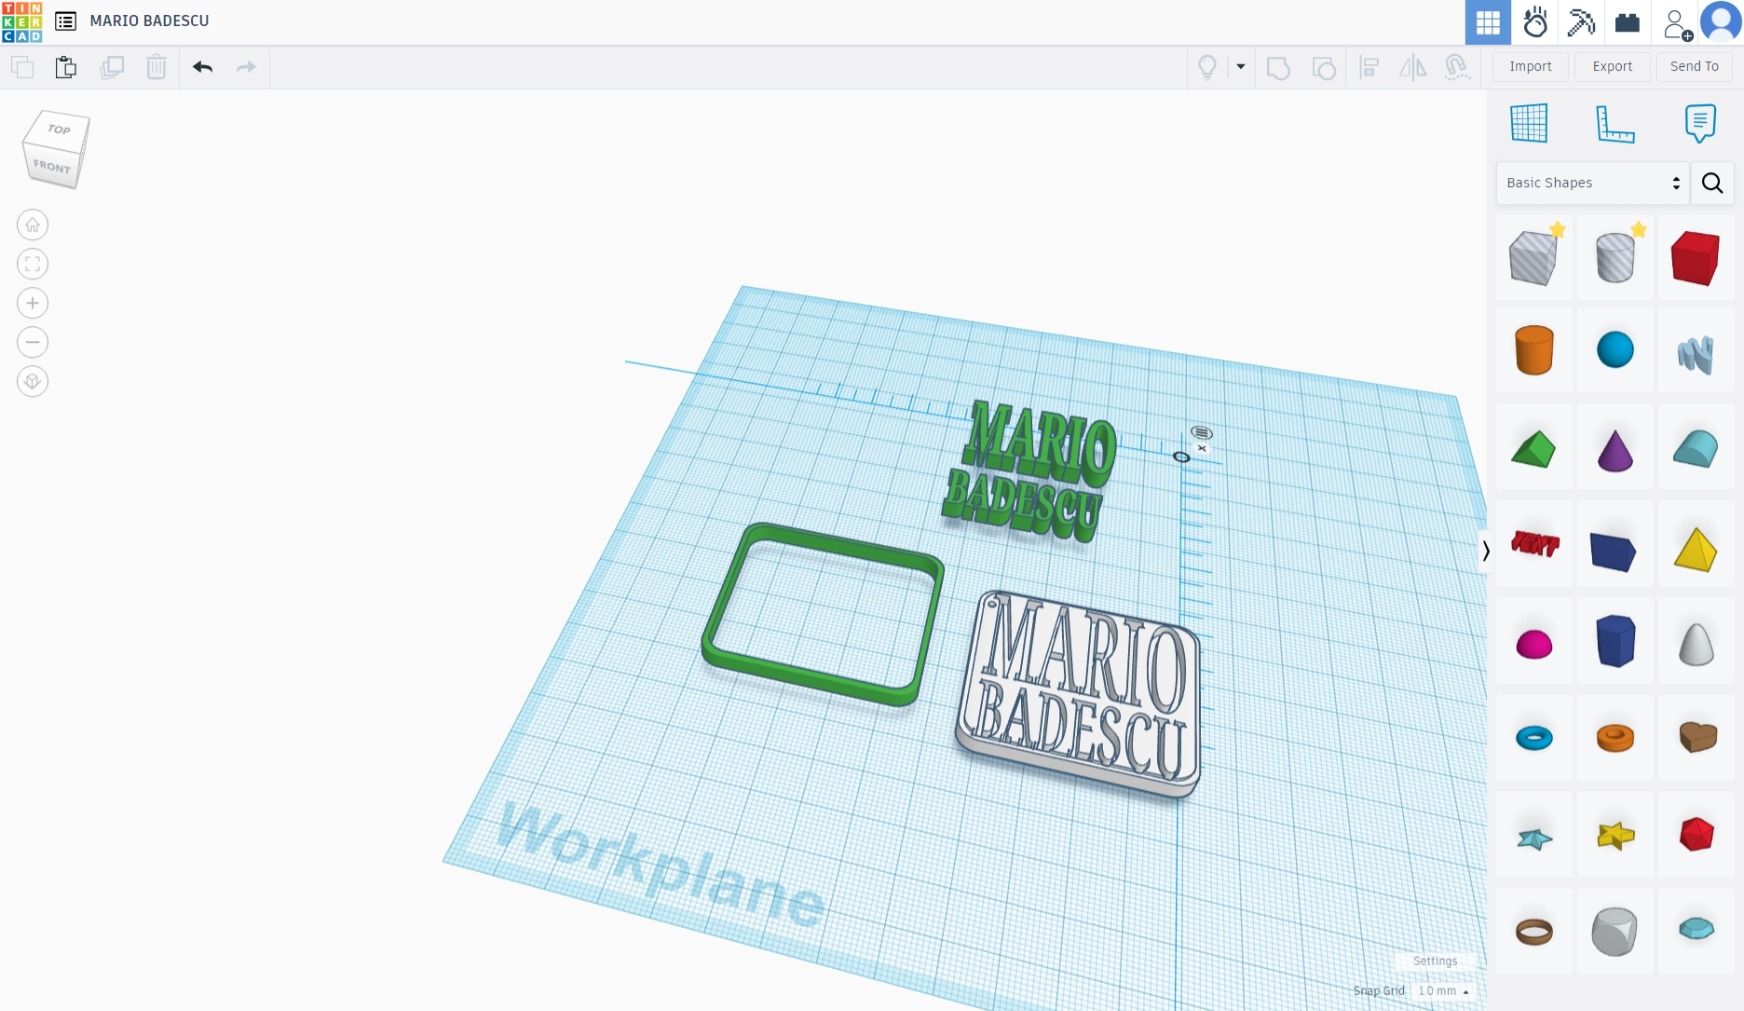
Task: Click the Export button
Action: 1612,66
